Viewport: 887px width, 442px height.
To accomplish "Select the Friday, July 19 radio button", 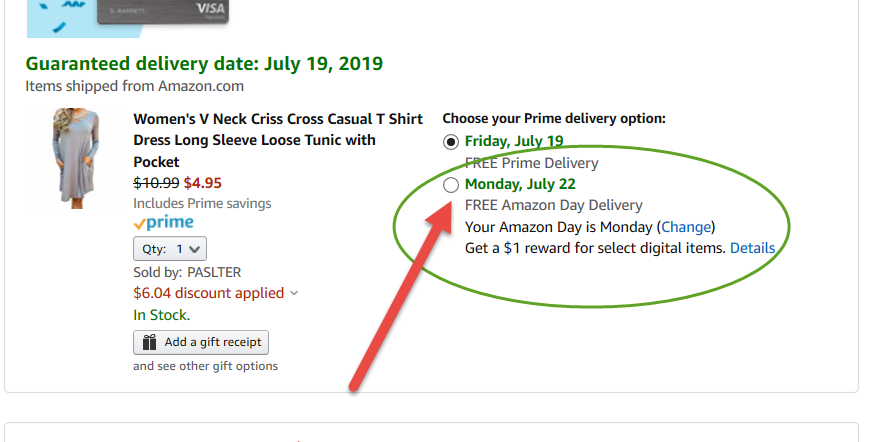I will point(452,142).
